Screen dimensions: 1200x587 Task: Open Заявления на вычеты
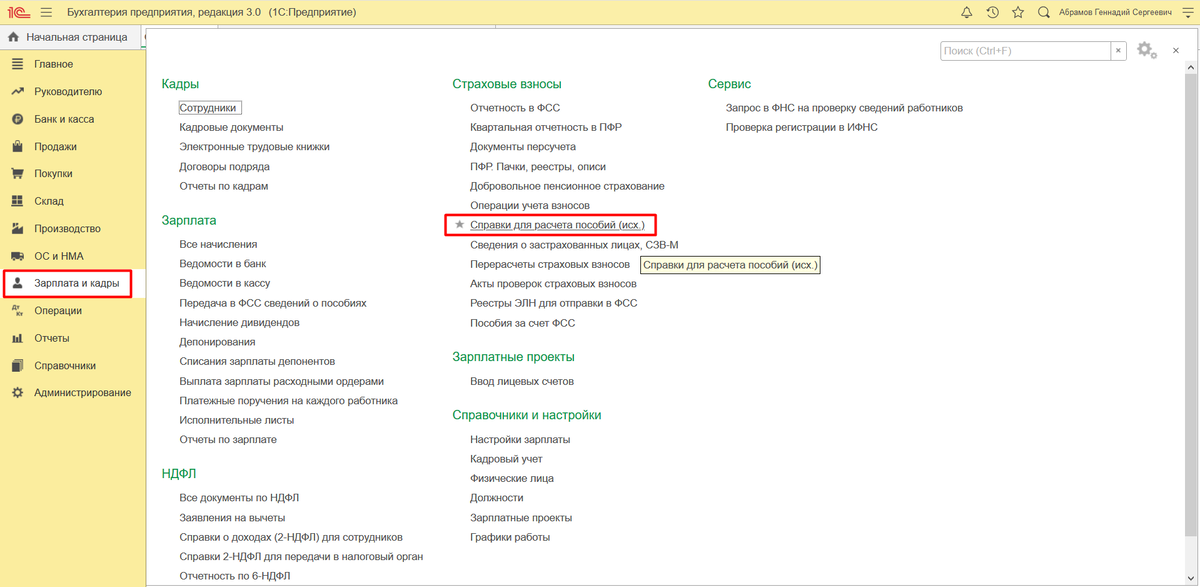(232, 517)
